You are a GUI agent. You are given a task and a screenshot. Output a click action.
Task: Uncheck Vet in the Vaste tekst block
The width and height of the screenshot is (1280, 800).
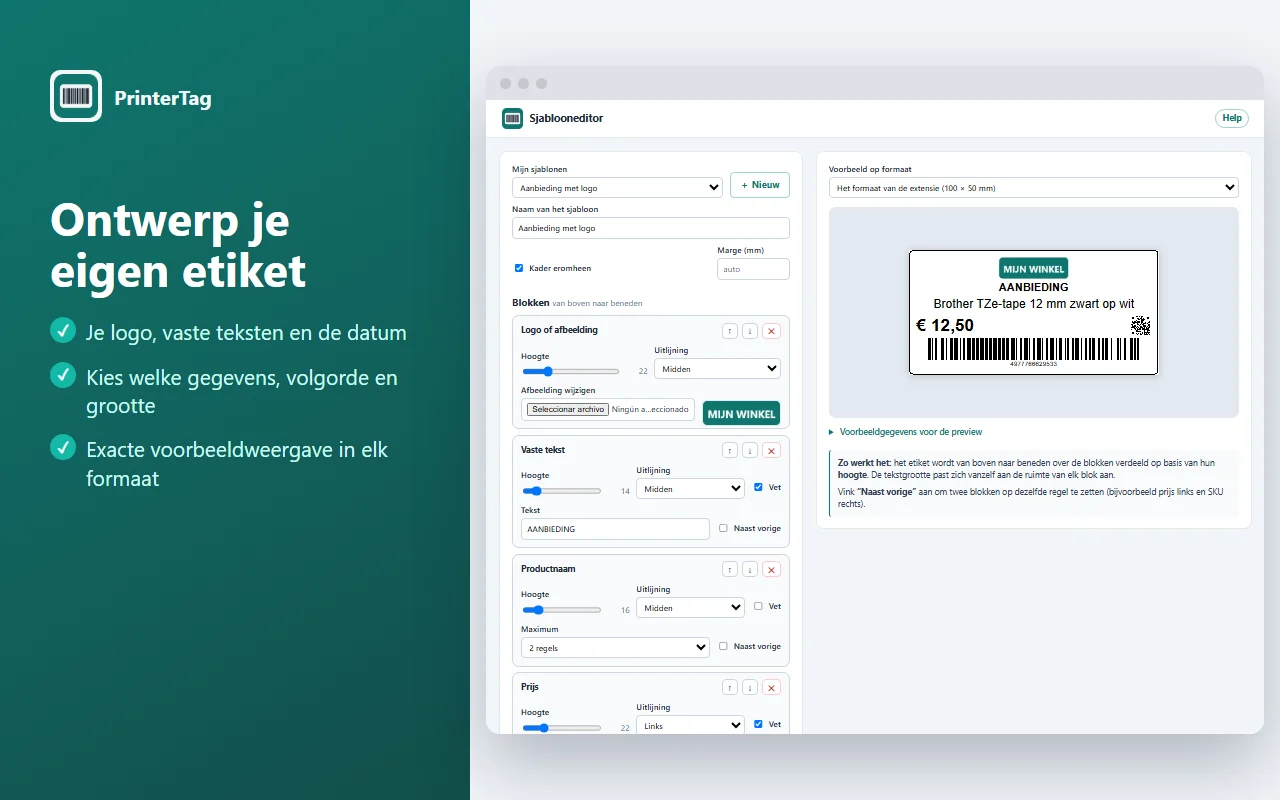point(758,487)
